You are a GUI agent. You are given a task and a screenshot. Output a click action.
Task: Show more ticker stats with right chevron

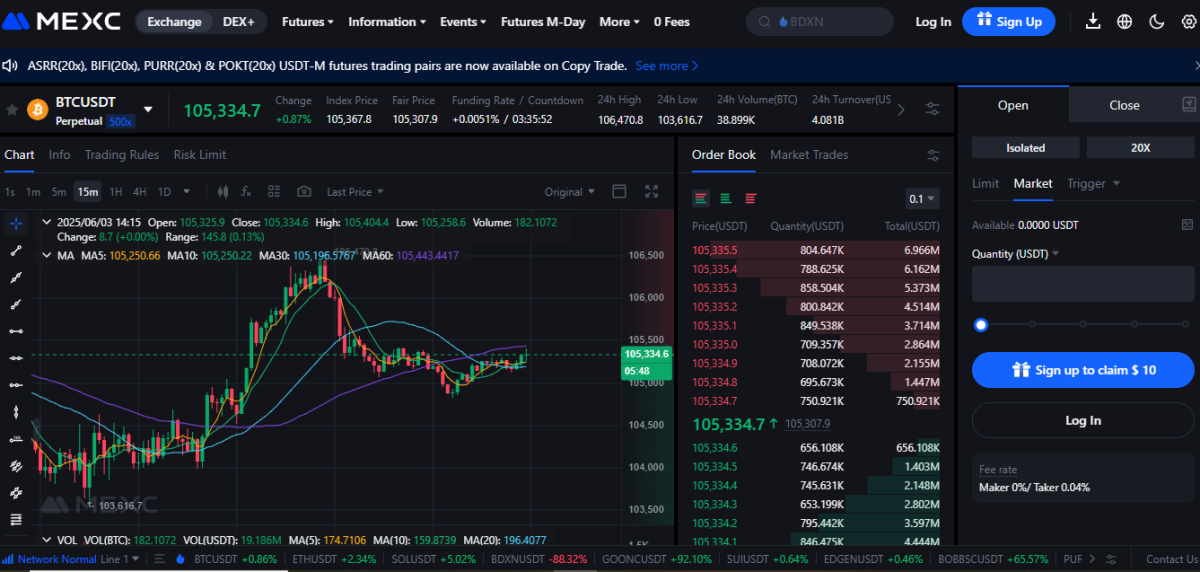point(901,109)
